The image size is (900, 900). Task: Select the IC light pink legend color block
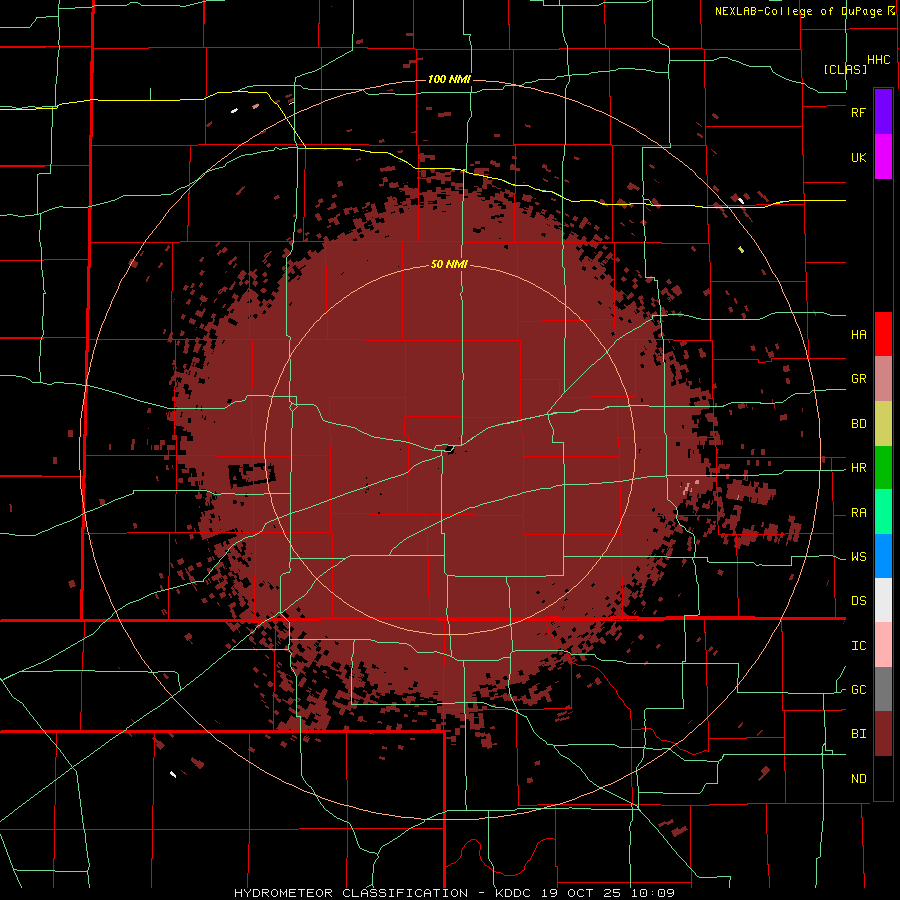pos(883,645)
